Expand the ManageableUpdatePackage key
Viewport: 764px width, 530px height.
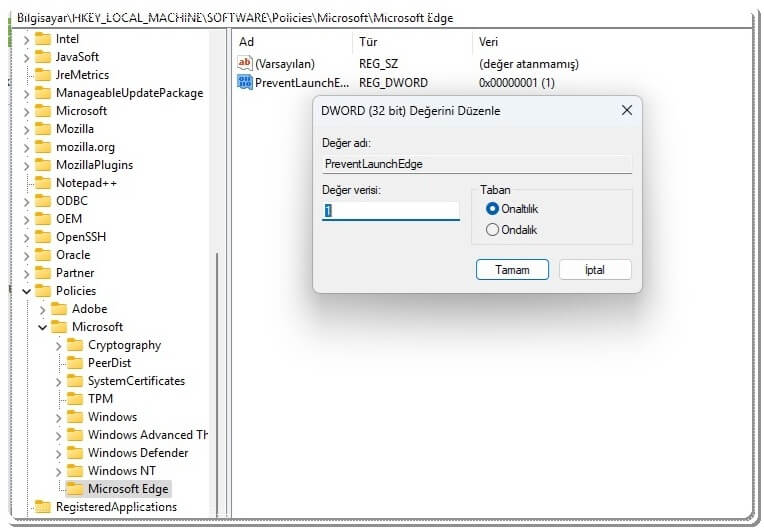click(26, 94)
